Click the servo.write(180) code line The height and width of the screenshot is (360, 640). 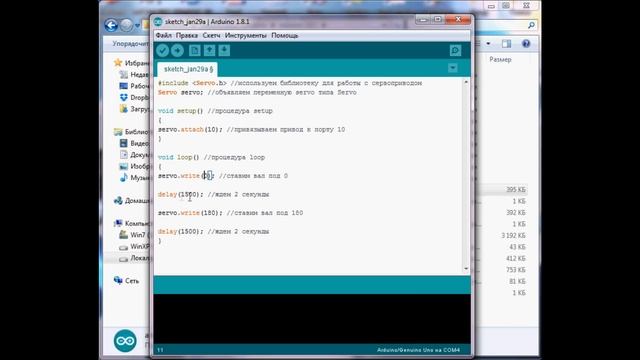[231, 213]
